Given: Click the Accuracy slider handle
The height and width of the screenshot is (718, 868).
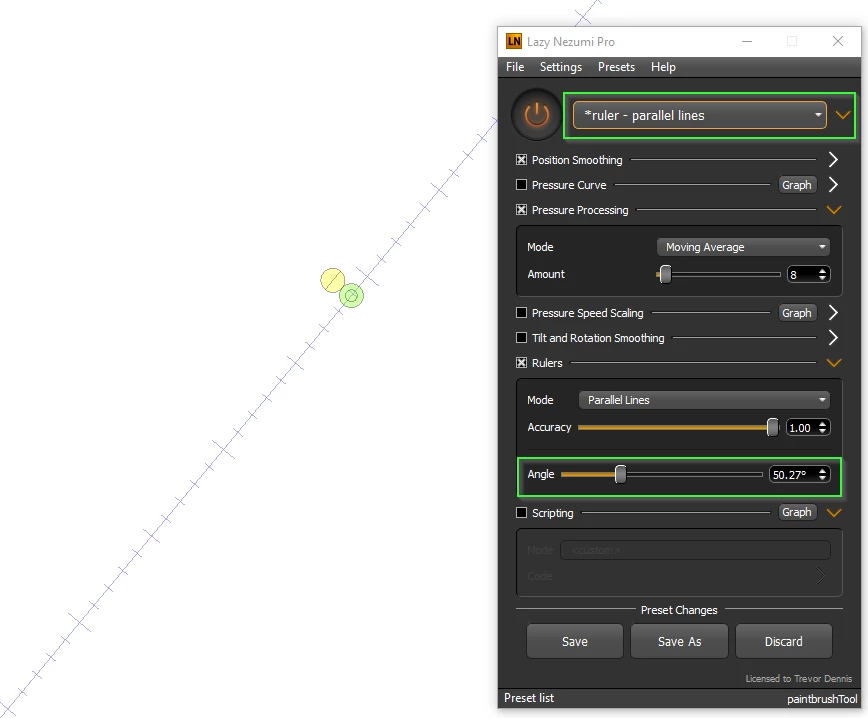Looking at the screenshot, I should (772, 427).
